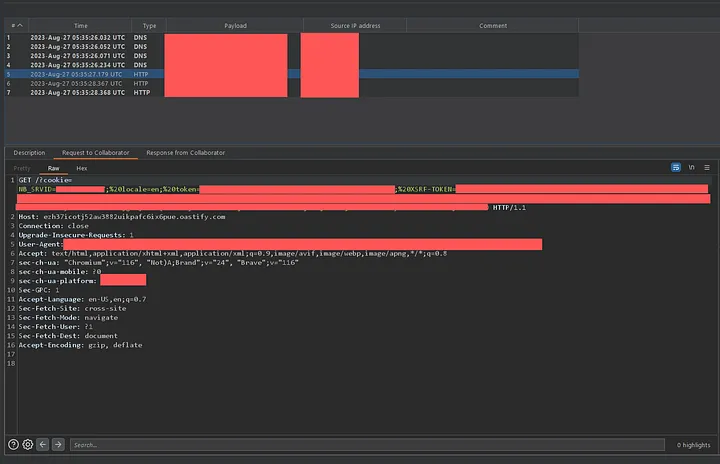720x464 pixels.
Task: Click the 'Sec-Fetch-User: ?1' line
Action: pos(56,327)
